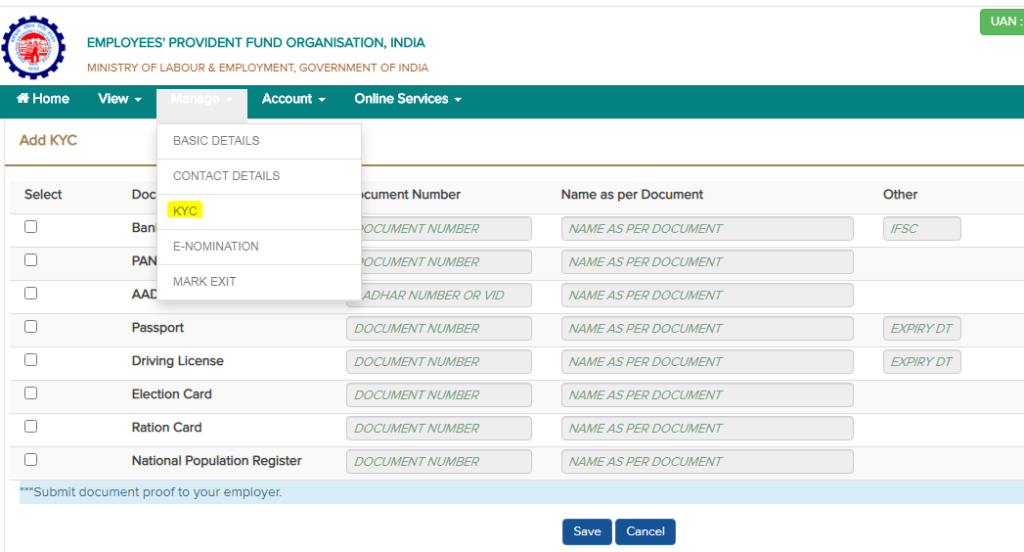This screenshot has width=1024, height=552.
Task: Click Passport document number field
Action: (x=439, y=329)
